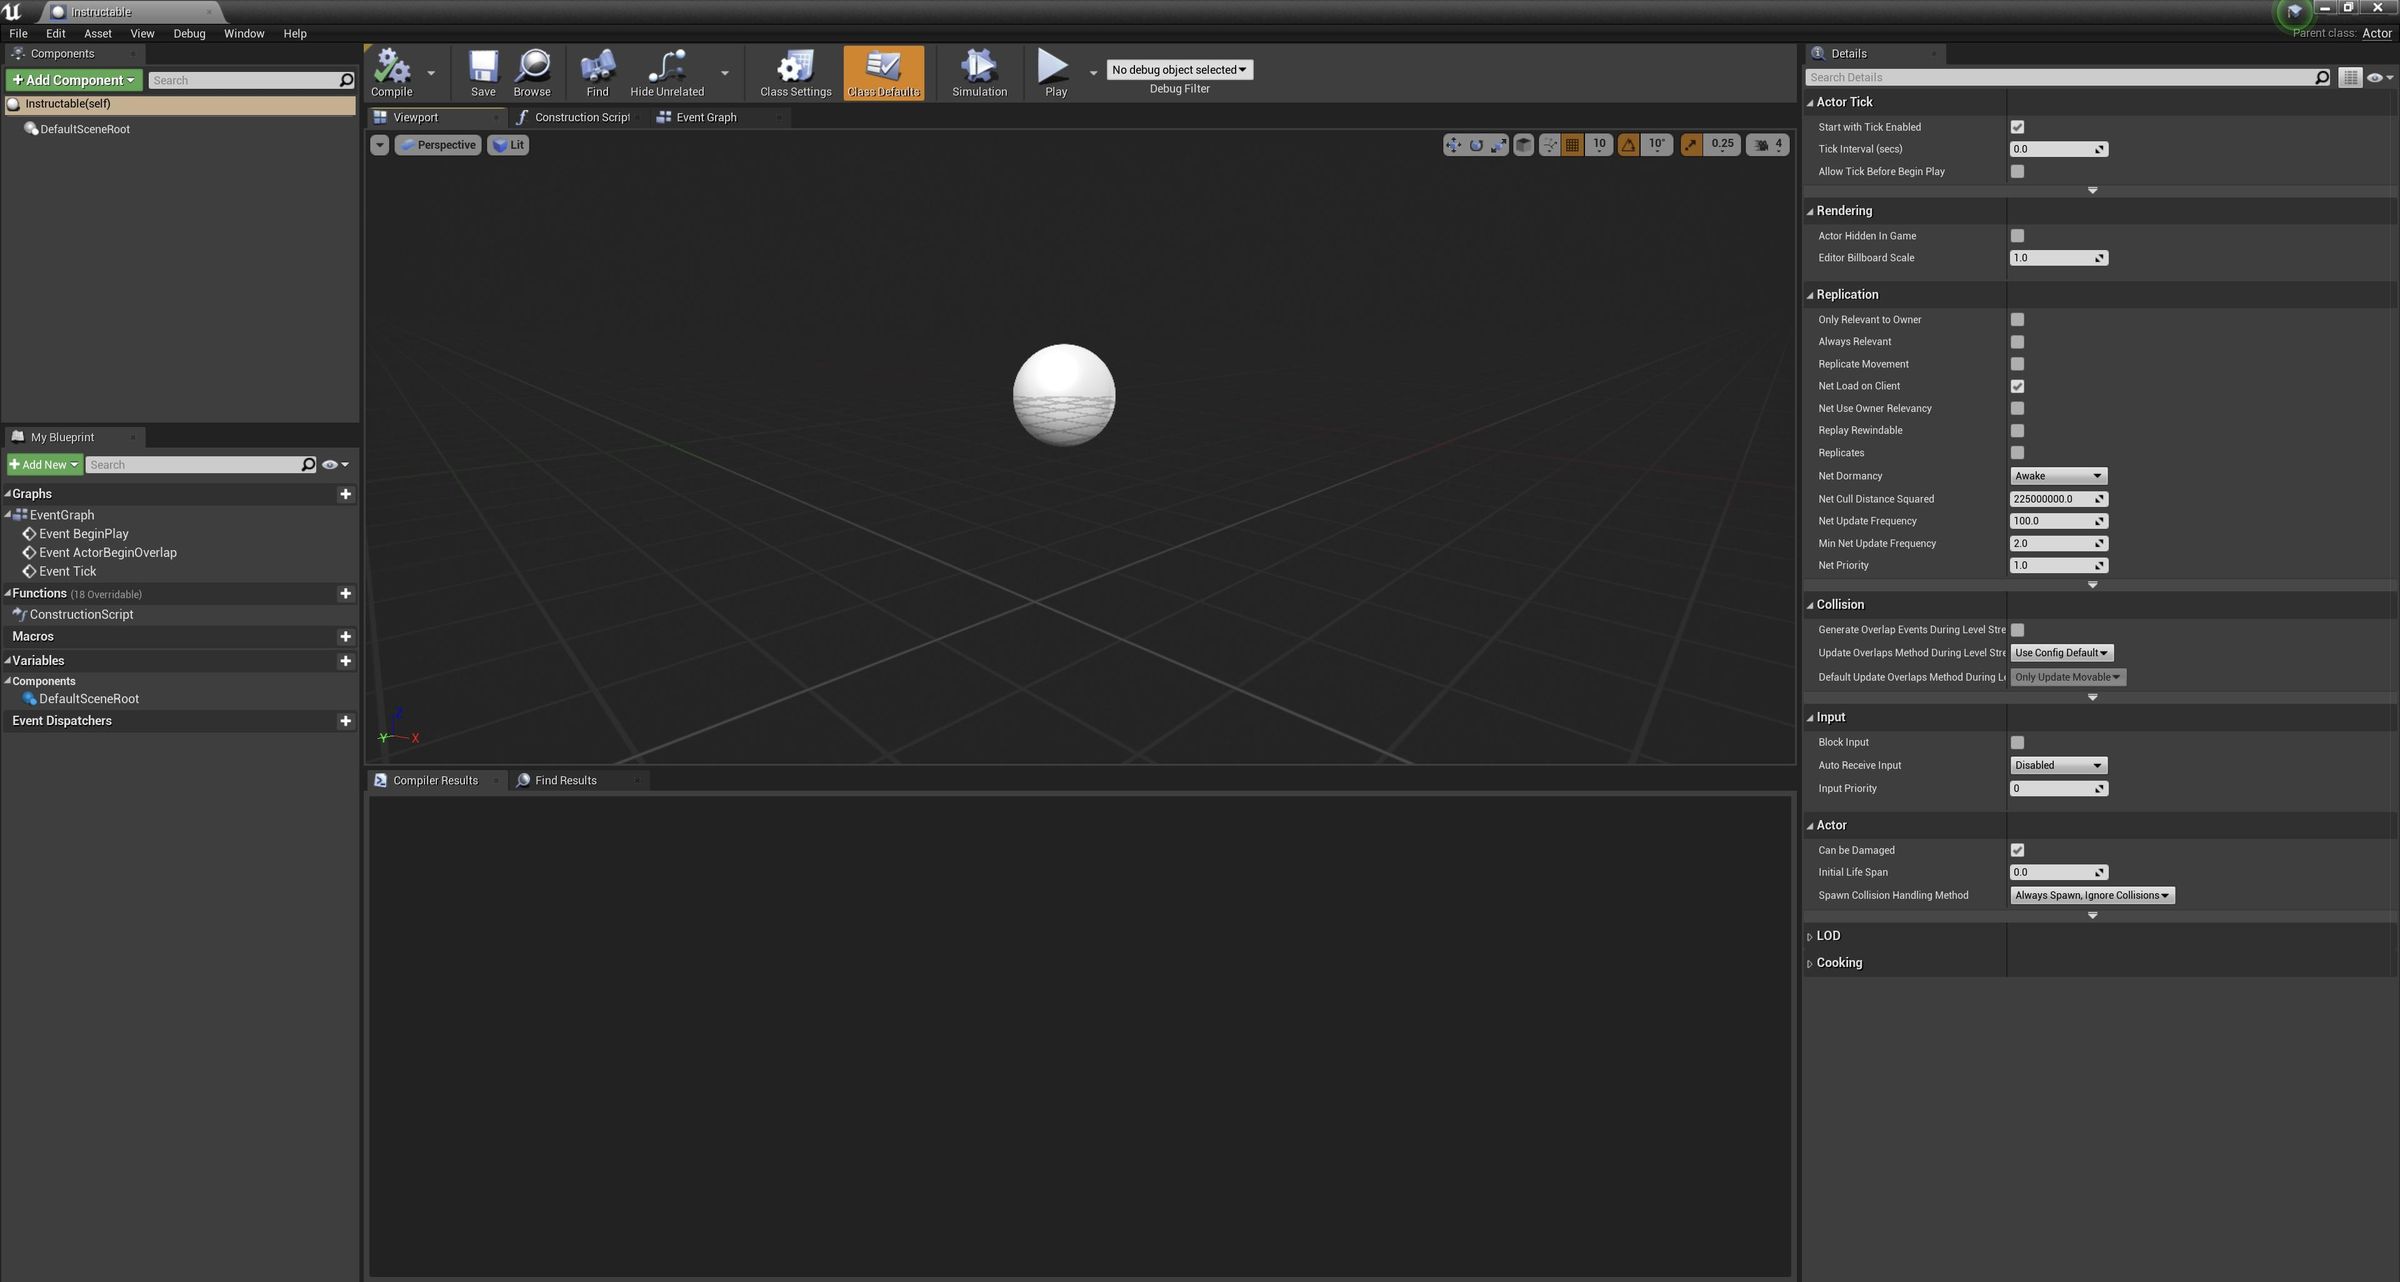This screenshot has height=1282, width=2400.
Task: Expand the Cooking section
Action: (1810, 964)
